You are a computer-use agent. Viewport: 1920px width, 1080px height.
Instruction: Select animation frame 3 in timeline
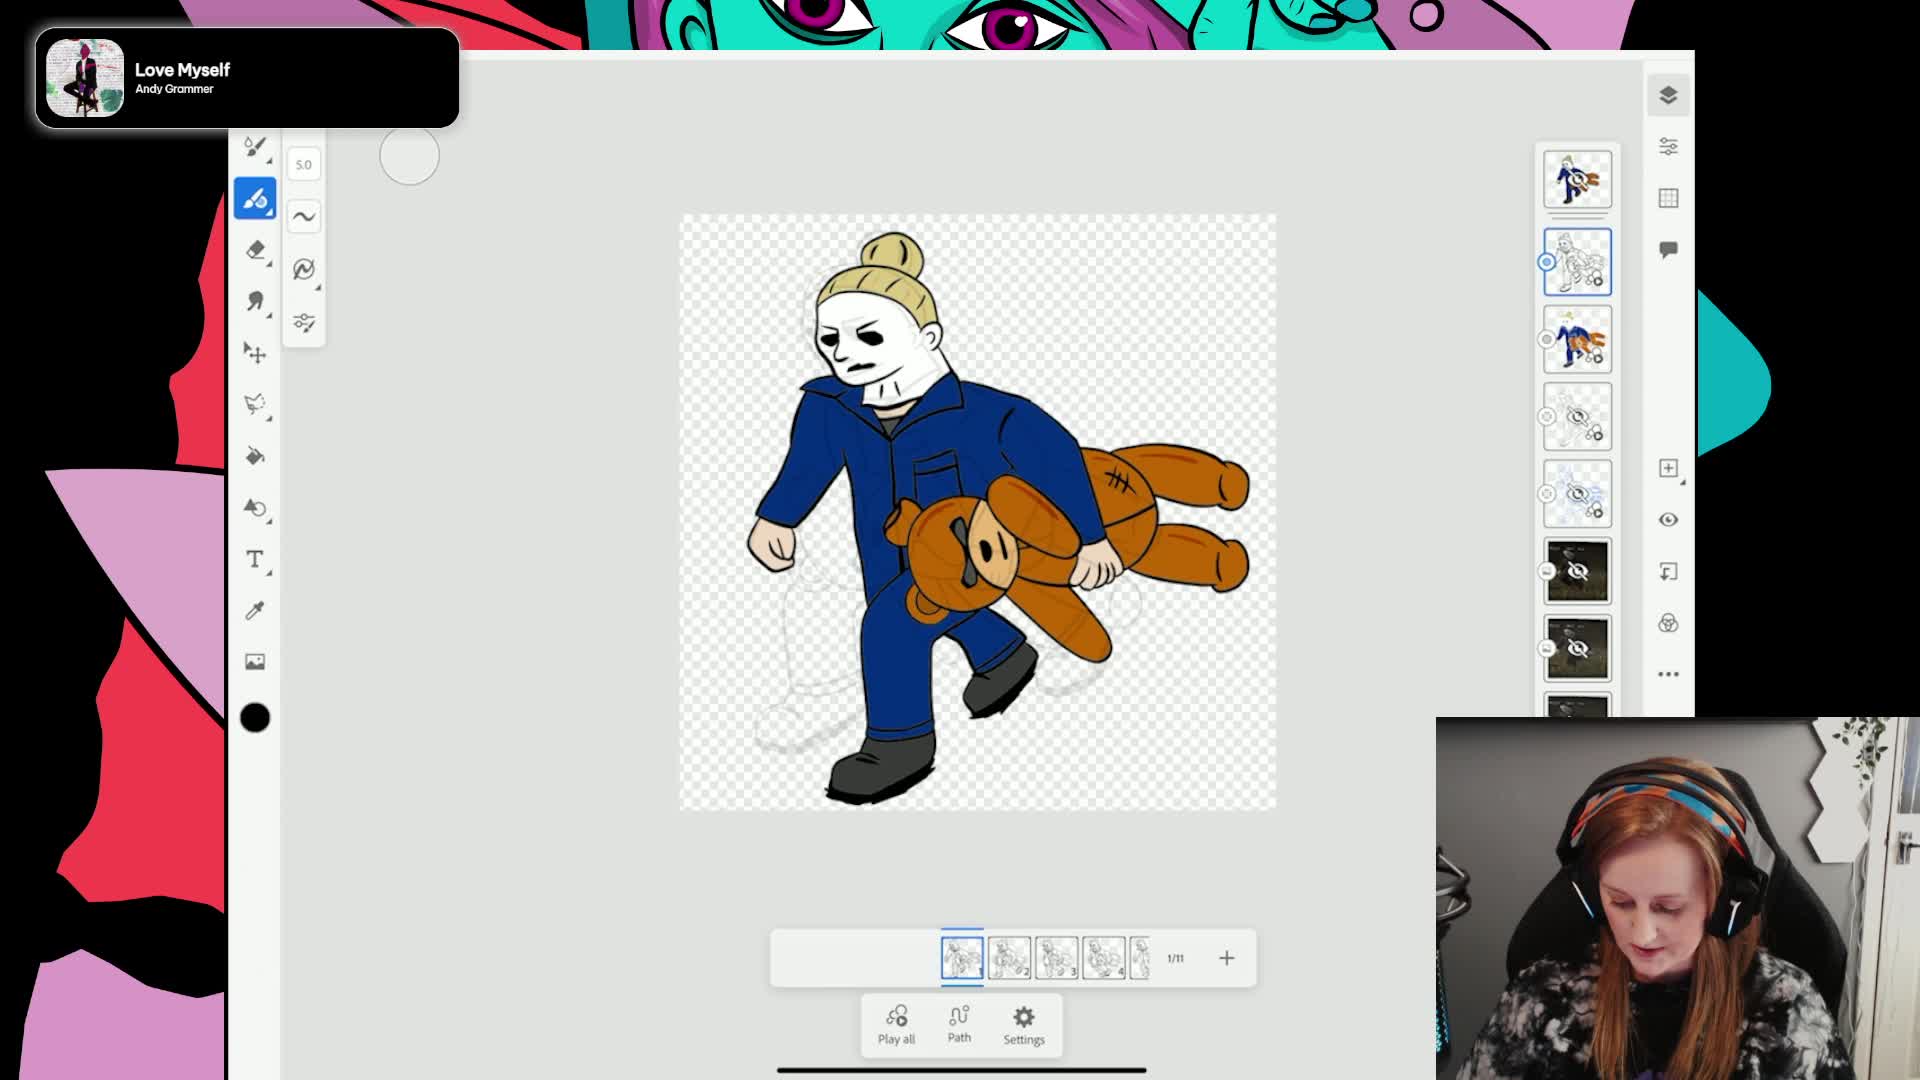pos(1056,958)
